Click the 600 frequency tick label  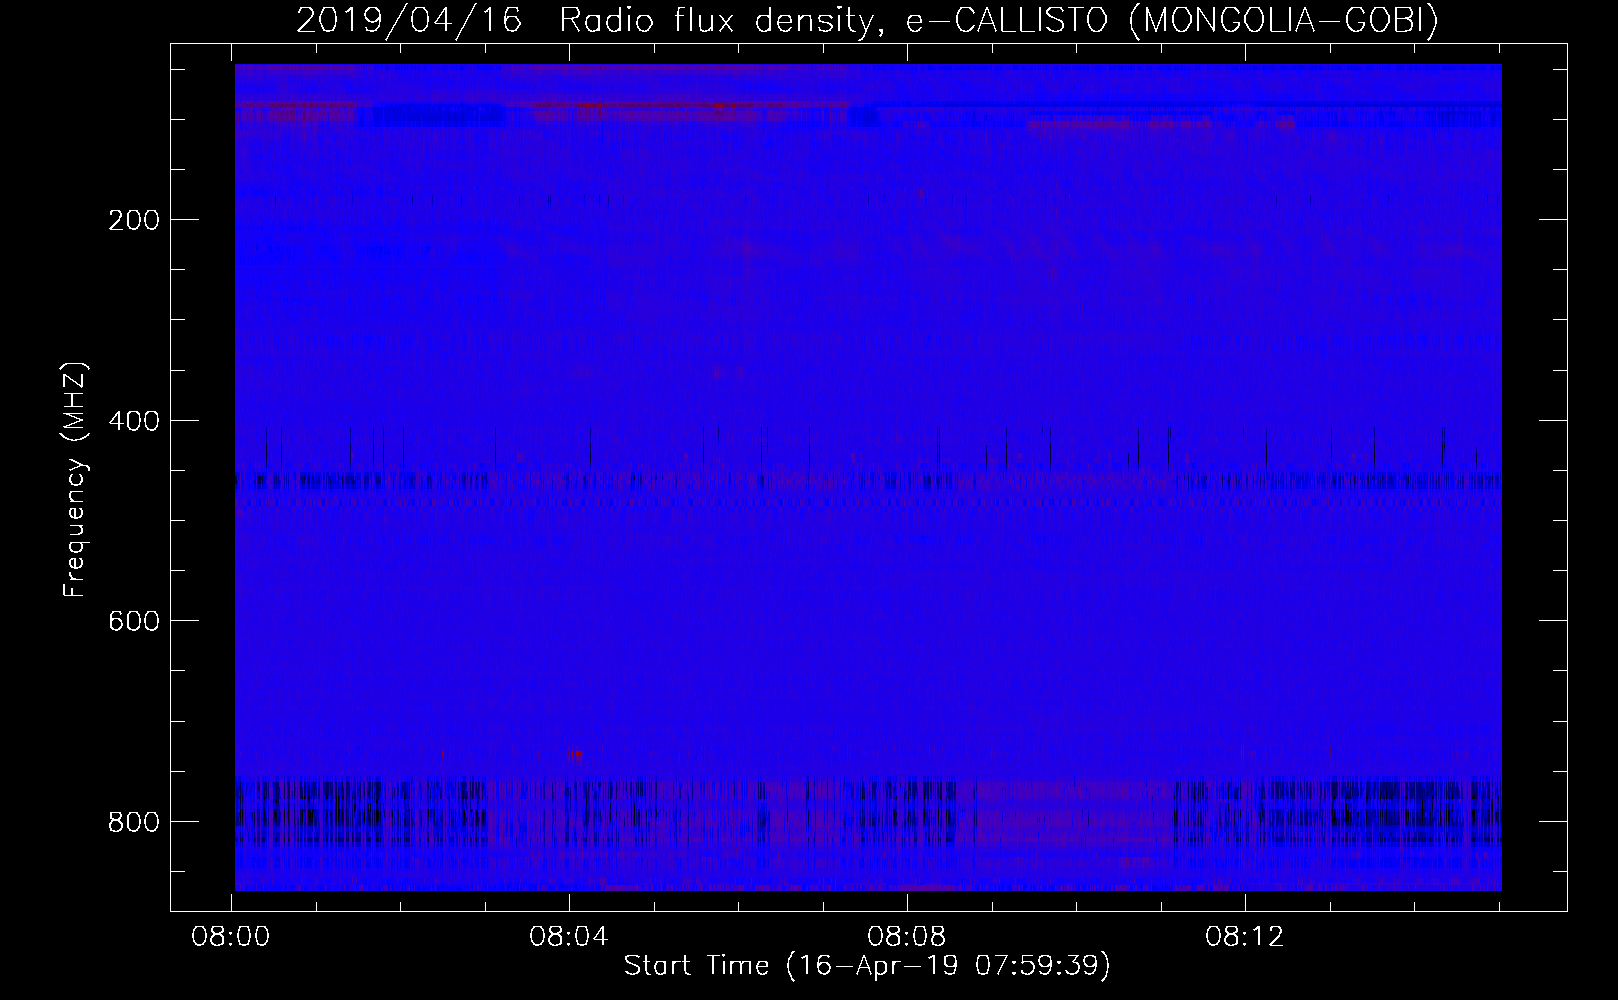133,620
